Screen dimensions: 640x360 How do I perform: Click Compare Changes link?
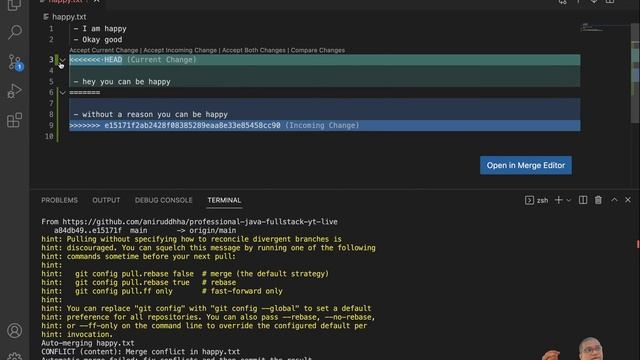pyautogui.click(x=318, y=50)
